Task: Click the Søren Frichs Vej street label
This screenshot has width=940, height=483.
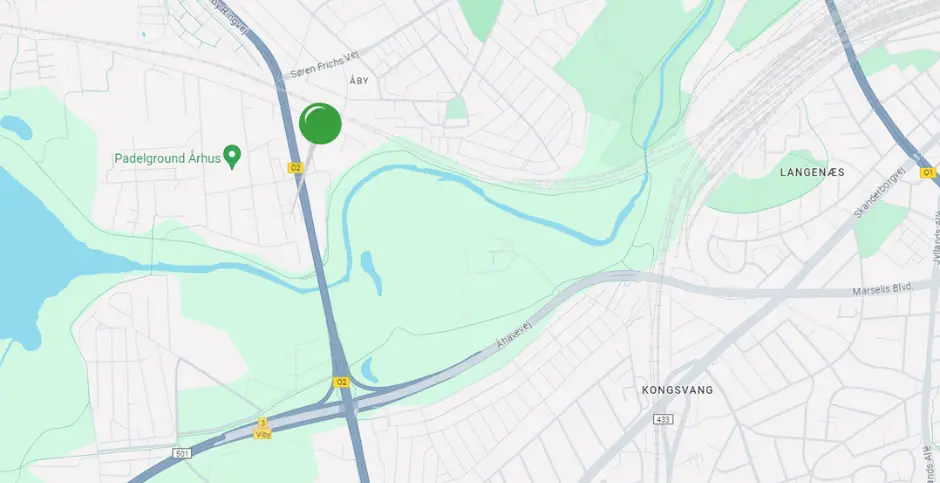Action: coord(324,65)
